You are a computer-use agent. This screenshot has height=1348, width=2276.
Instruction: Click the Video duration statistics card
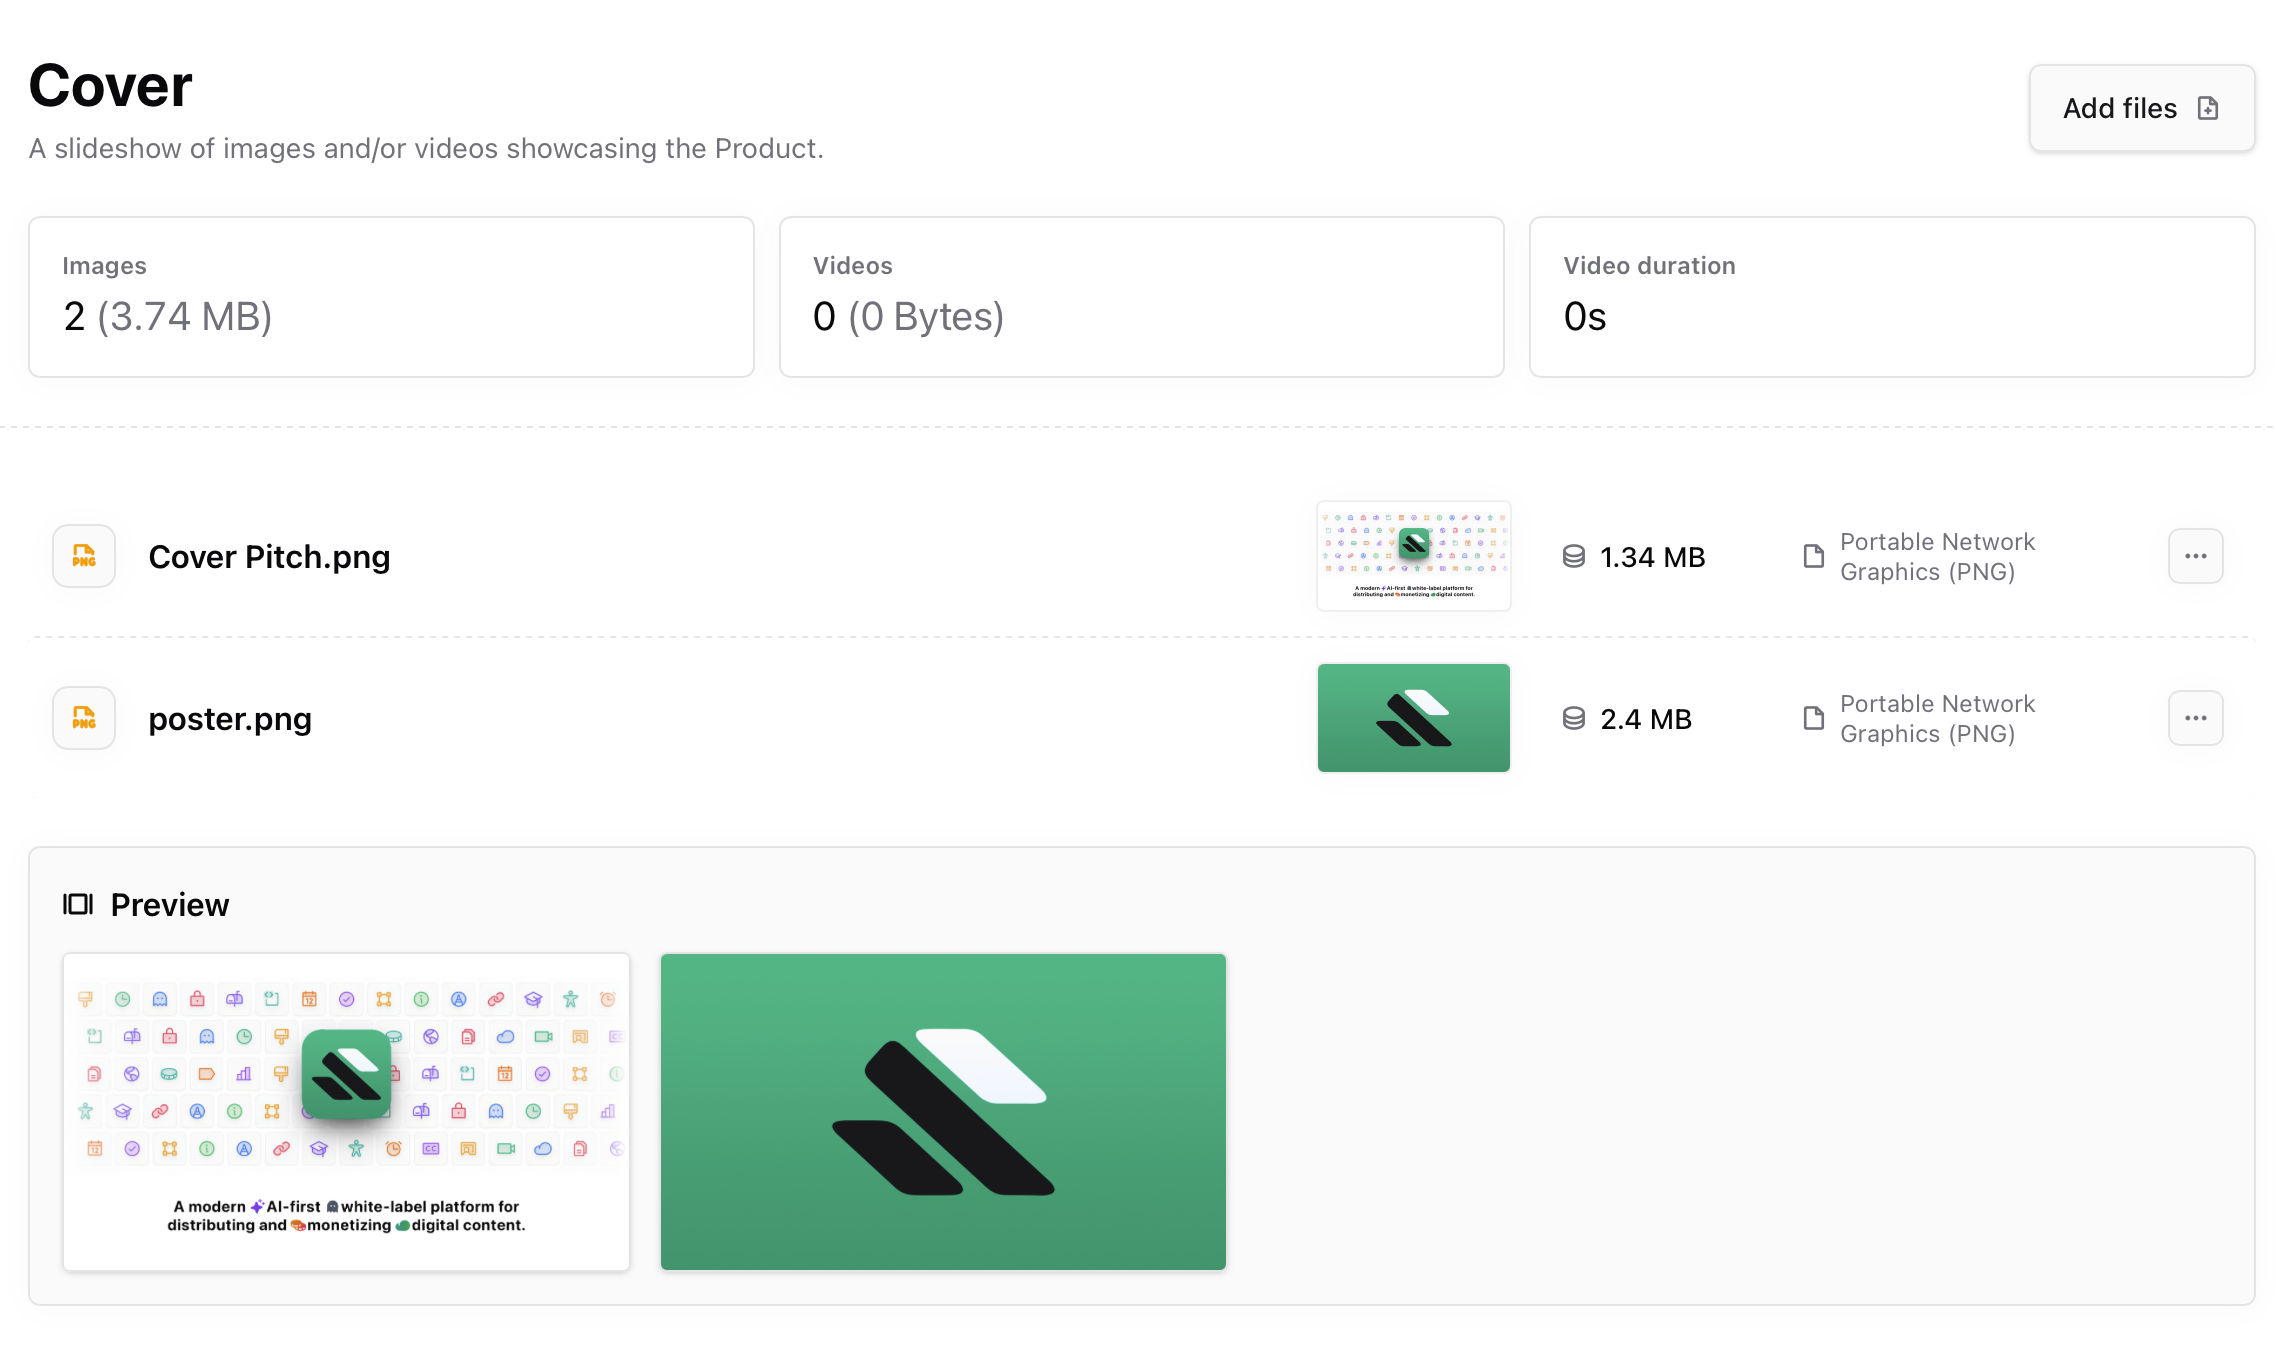1891,296
